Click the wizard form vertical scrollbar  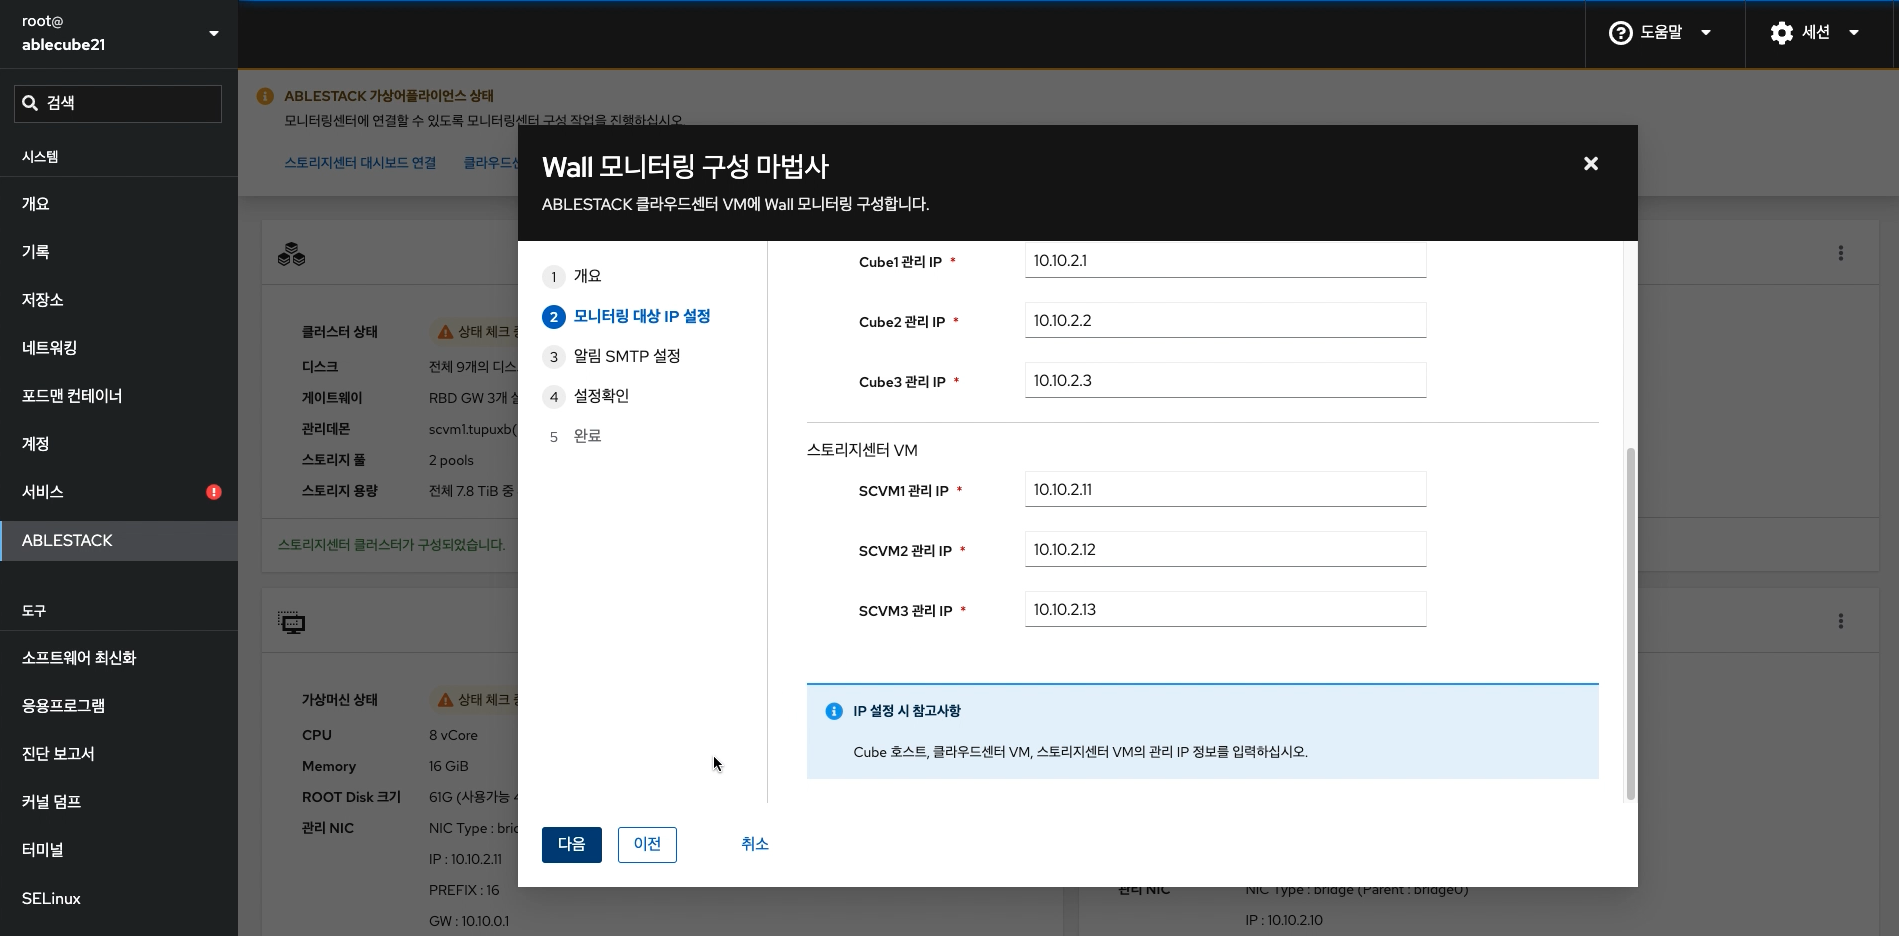pos(1630,620)
